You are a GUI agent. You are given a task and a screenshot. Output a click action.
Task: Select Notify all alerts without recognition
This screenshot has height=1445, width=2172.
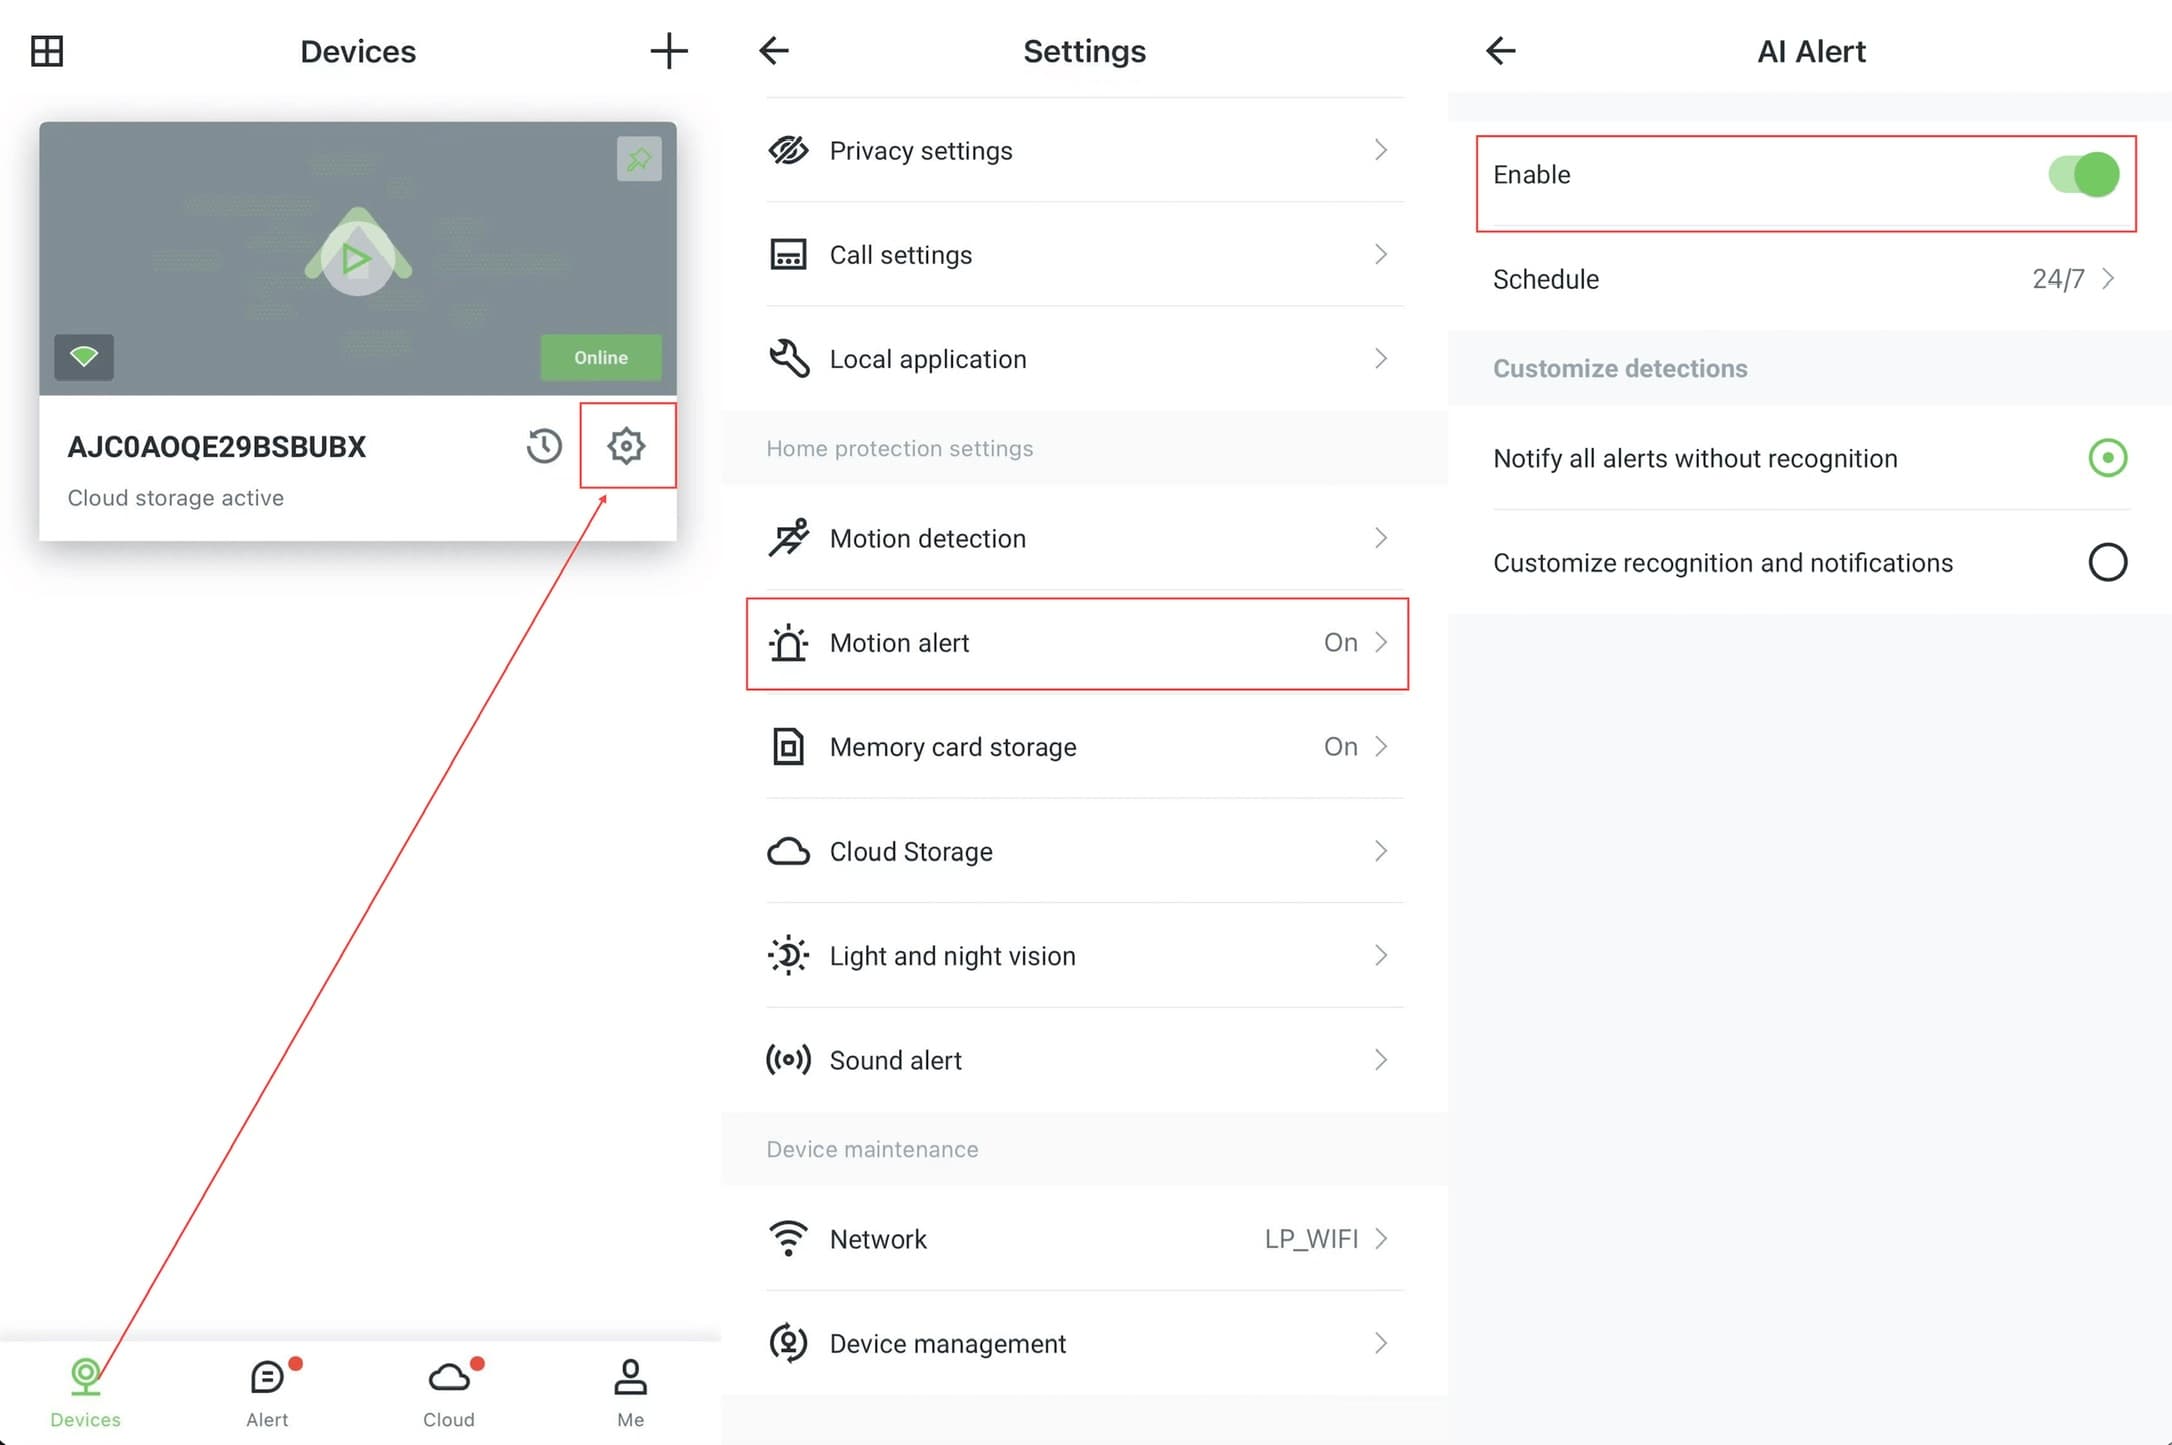(2107, 458)
